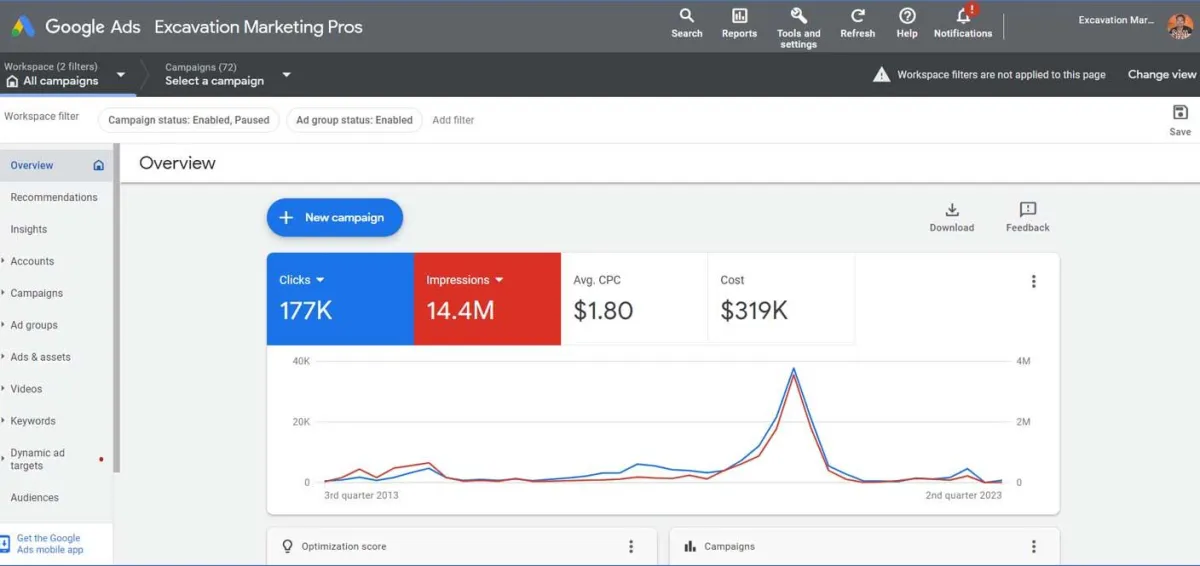Click the red Impressions metric tile
This screenshot has width=1200, height=566.
click(x=487, y=299)
